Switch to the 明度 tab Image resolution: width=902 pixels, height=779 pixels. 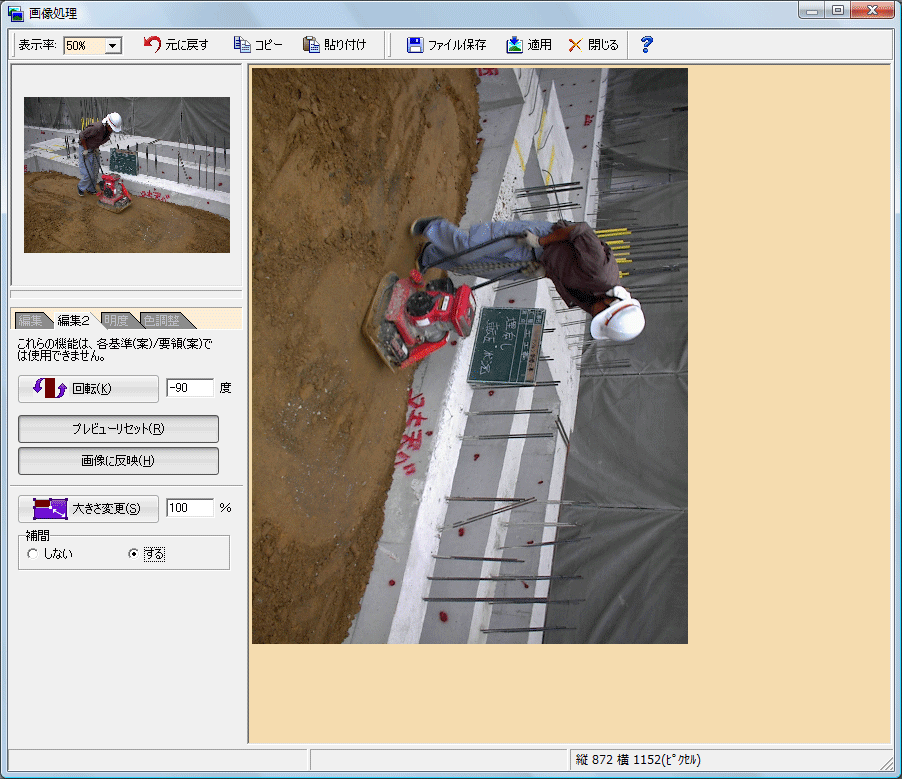click(115, 320)
